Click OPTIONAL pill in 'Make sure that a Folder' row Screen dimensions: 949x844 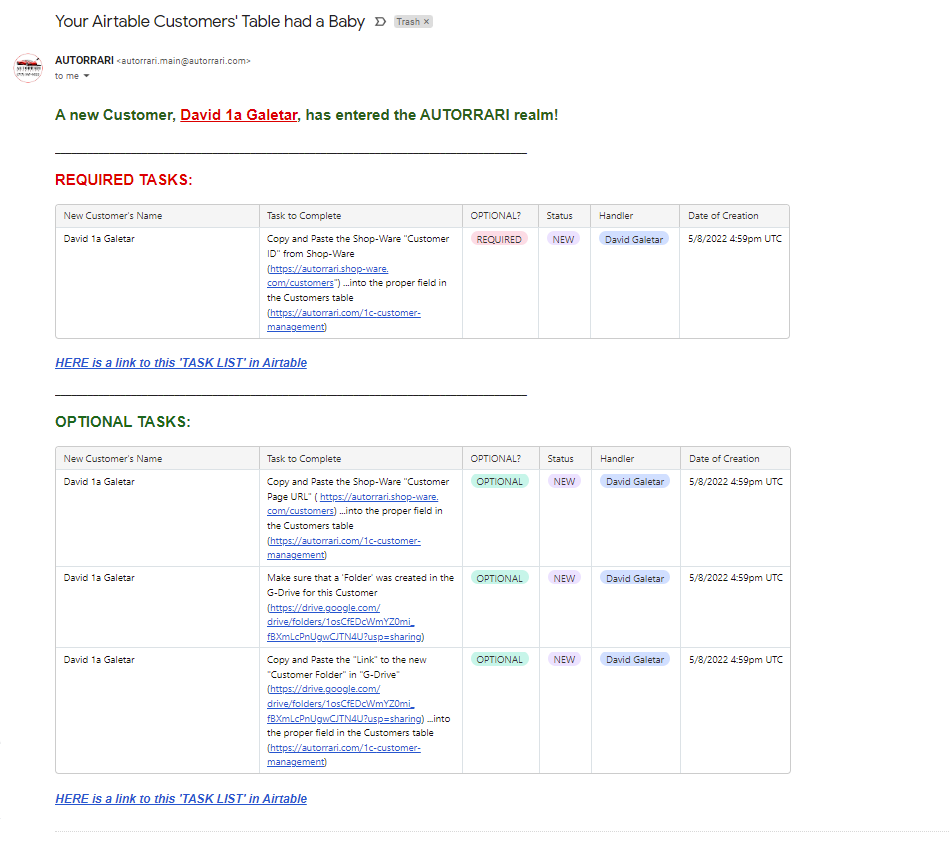tap(499, 578)
